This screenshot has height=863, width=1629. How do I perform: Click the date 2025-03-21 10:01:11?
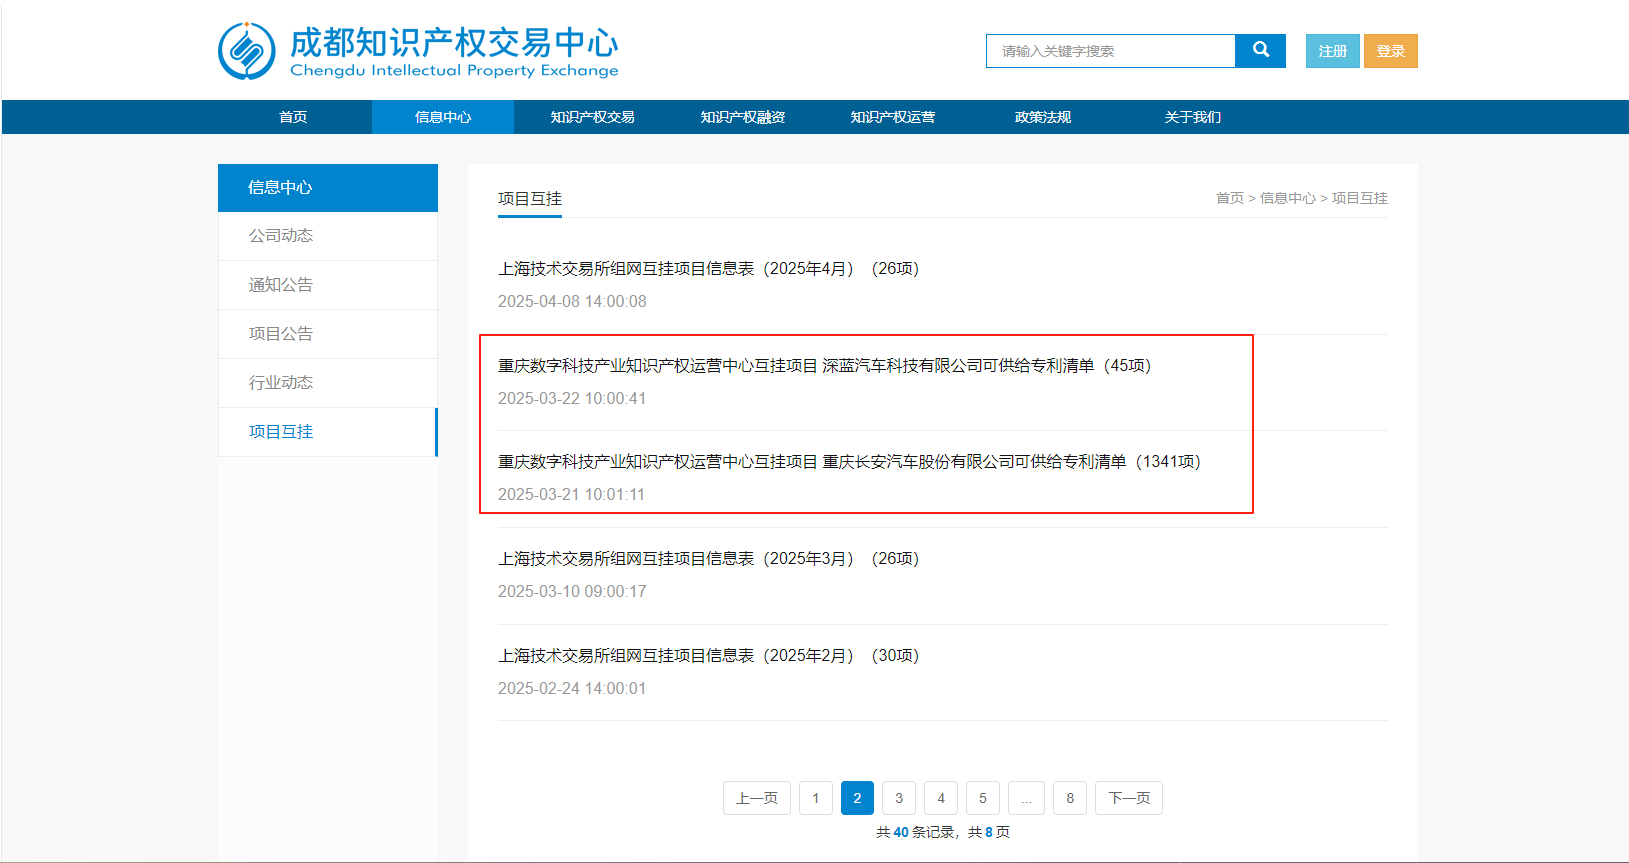pos(572,495)
